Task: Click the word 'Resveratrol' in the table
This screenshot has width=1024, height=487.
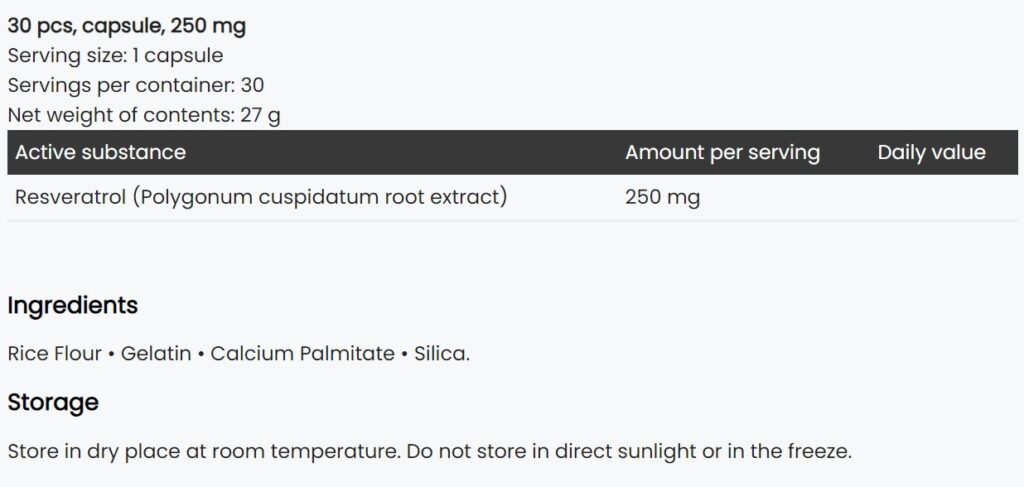Action: pos(70,197)
